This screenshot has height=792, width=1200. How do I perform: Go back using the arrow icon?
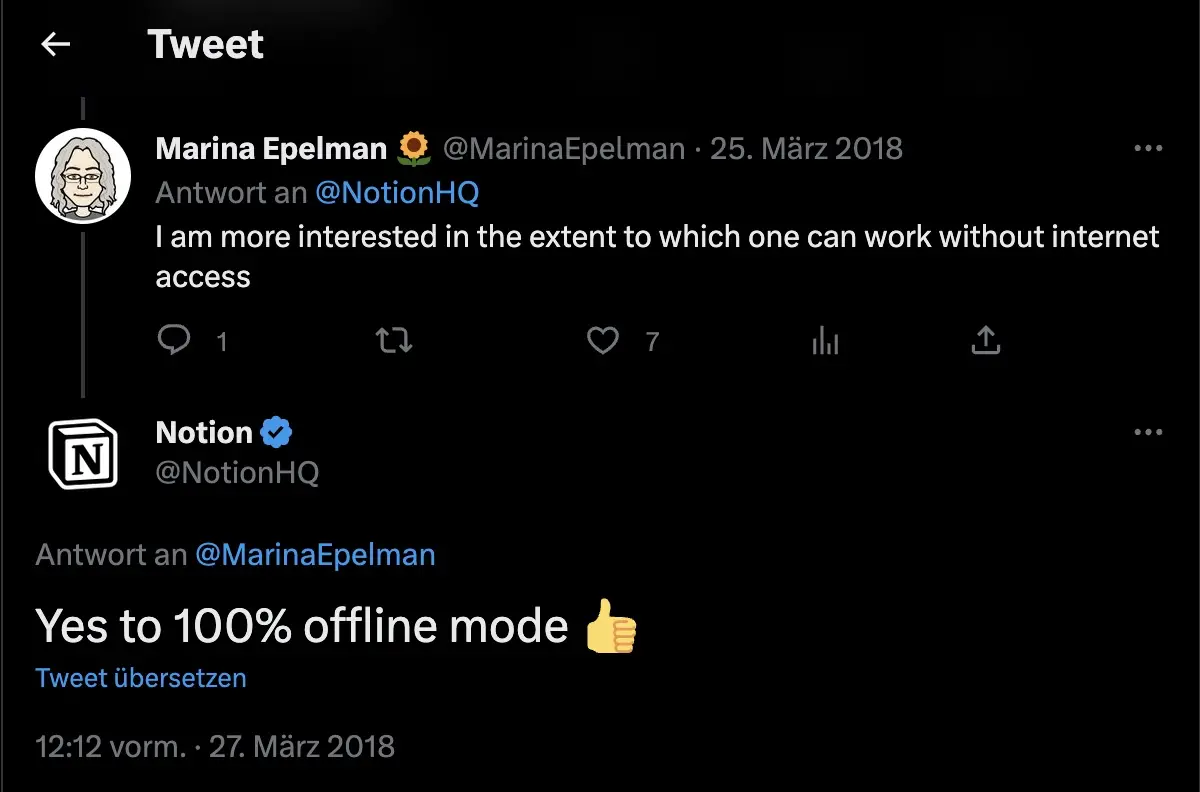tap(55, 43)
